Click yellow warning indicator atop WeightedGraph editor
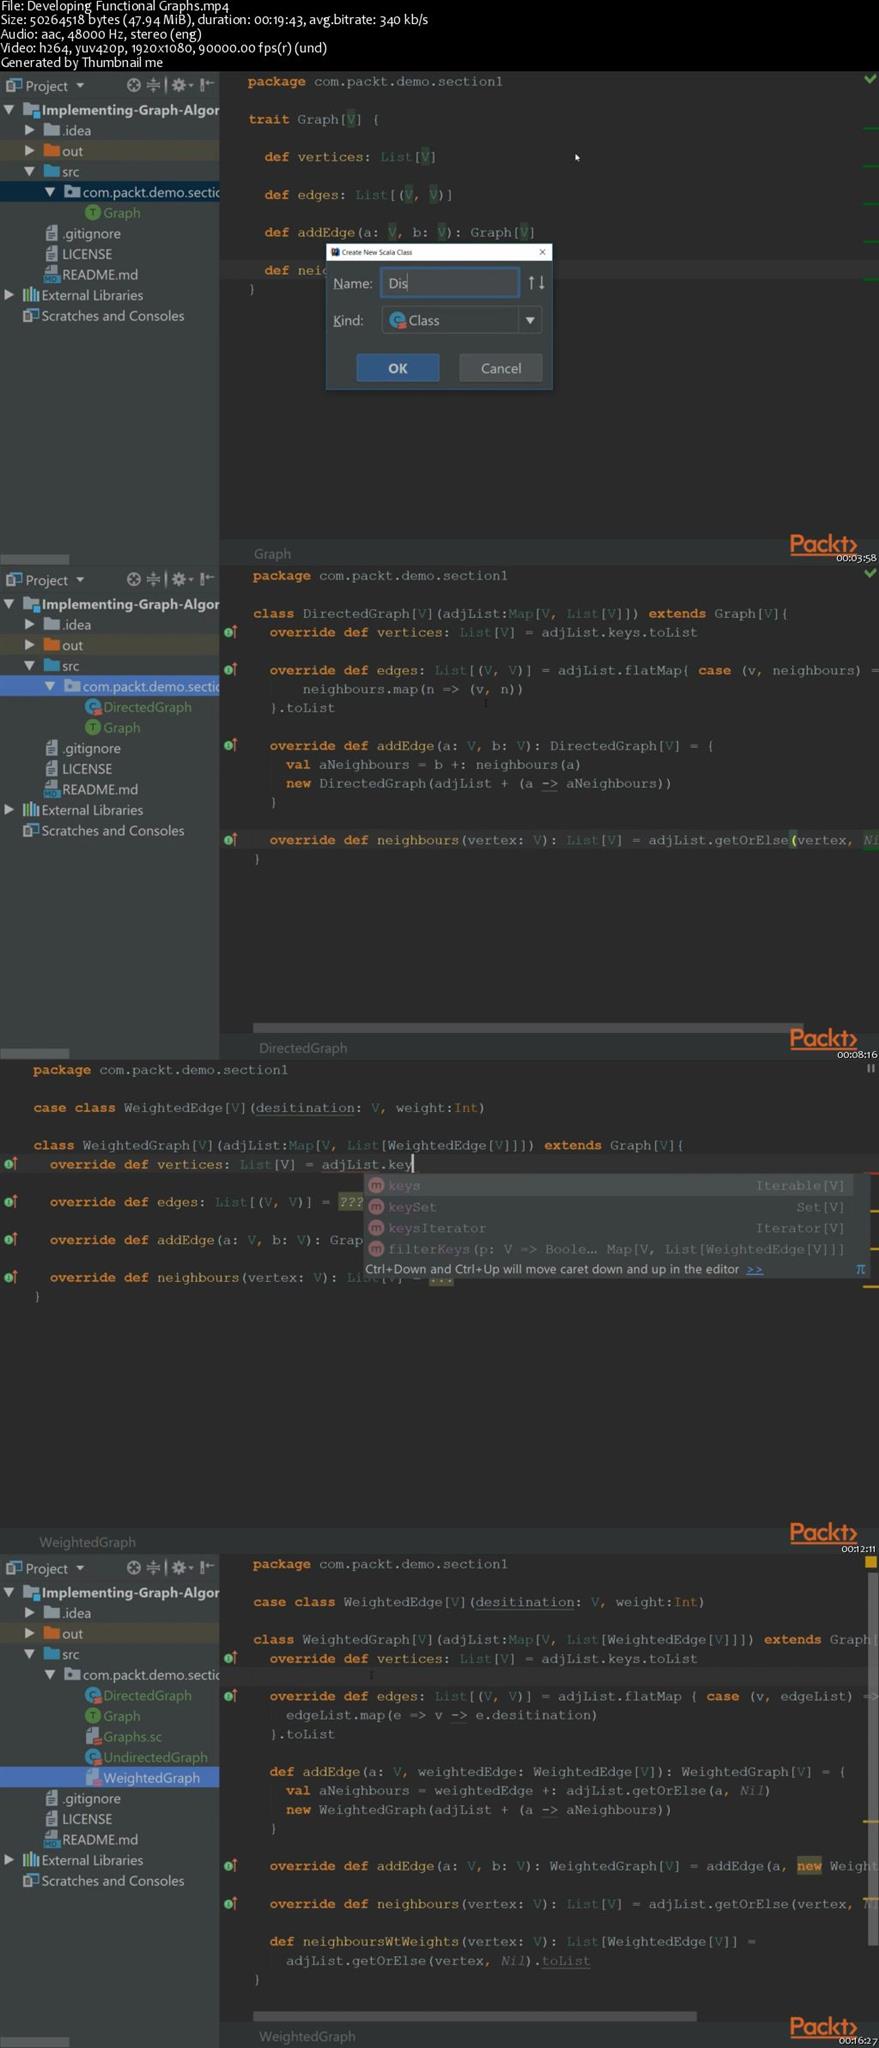879x2048 pixels. pos(870,1561)
